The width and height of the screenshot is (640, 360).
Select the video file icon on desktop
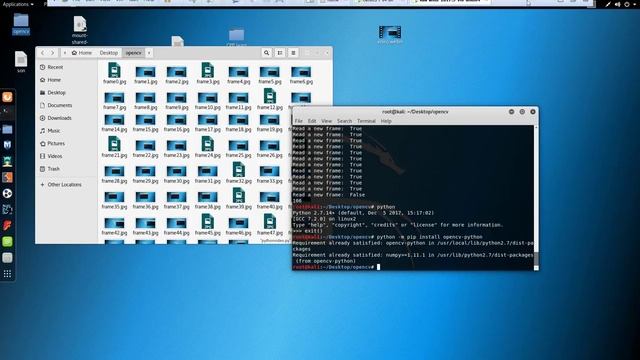[390, 34]
